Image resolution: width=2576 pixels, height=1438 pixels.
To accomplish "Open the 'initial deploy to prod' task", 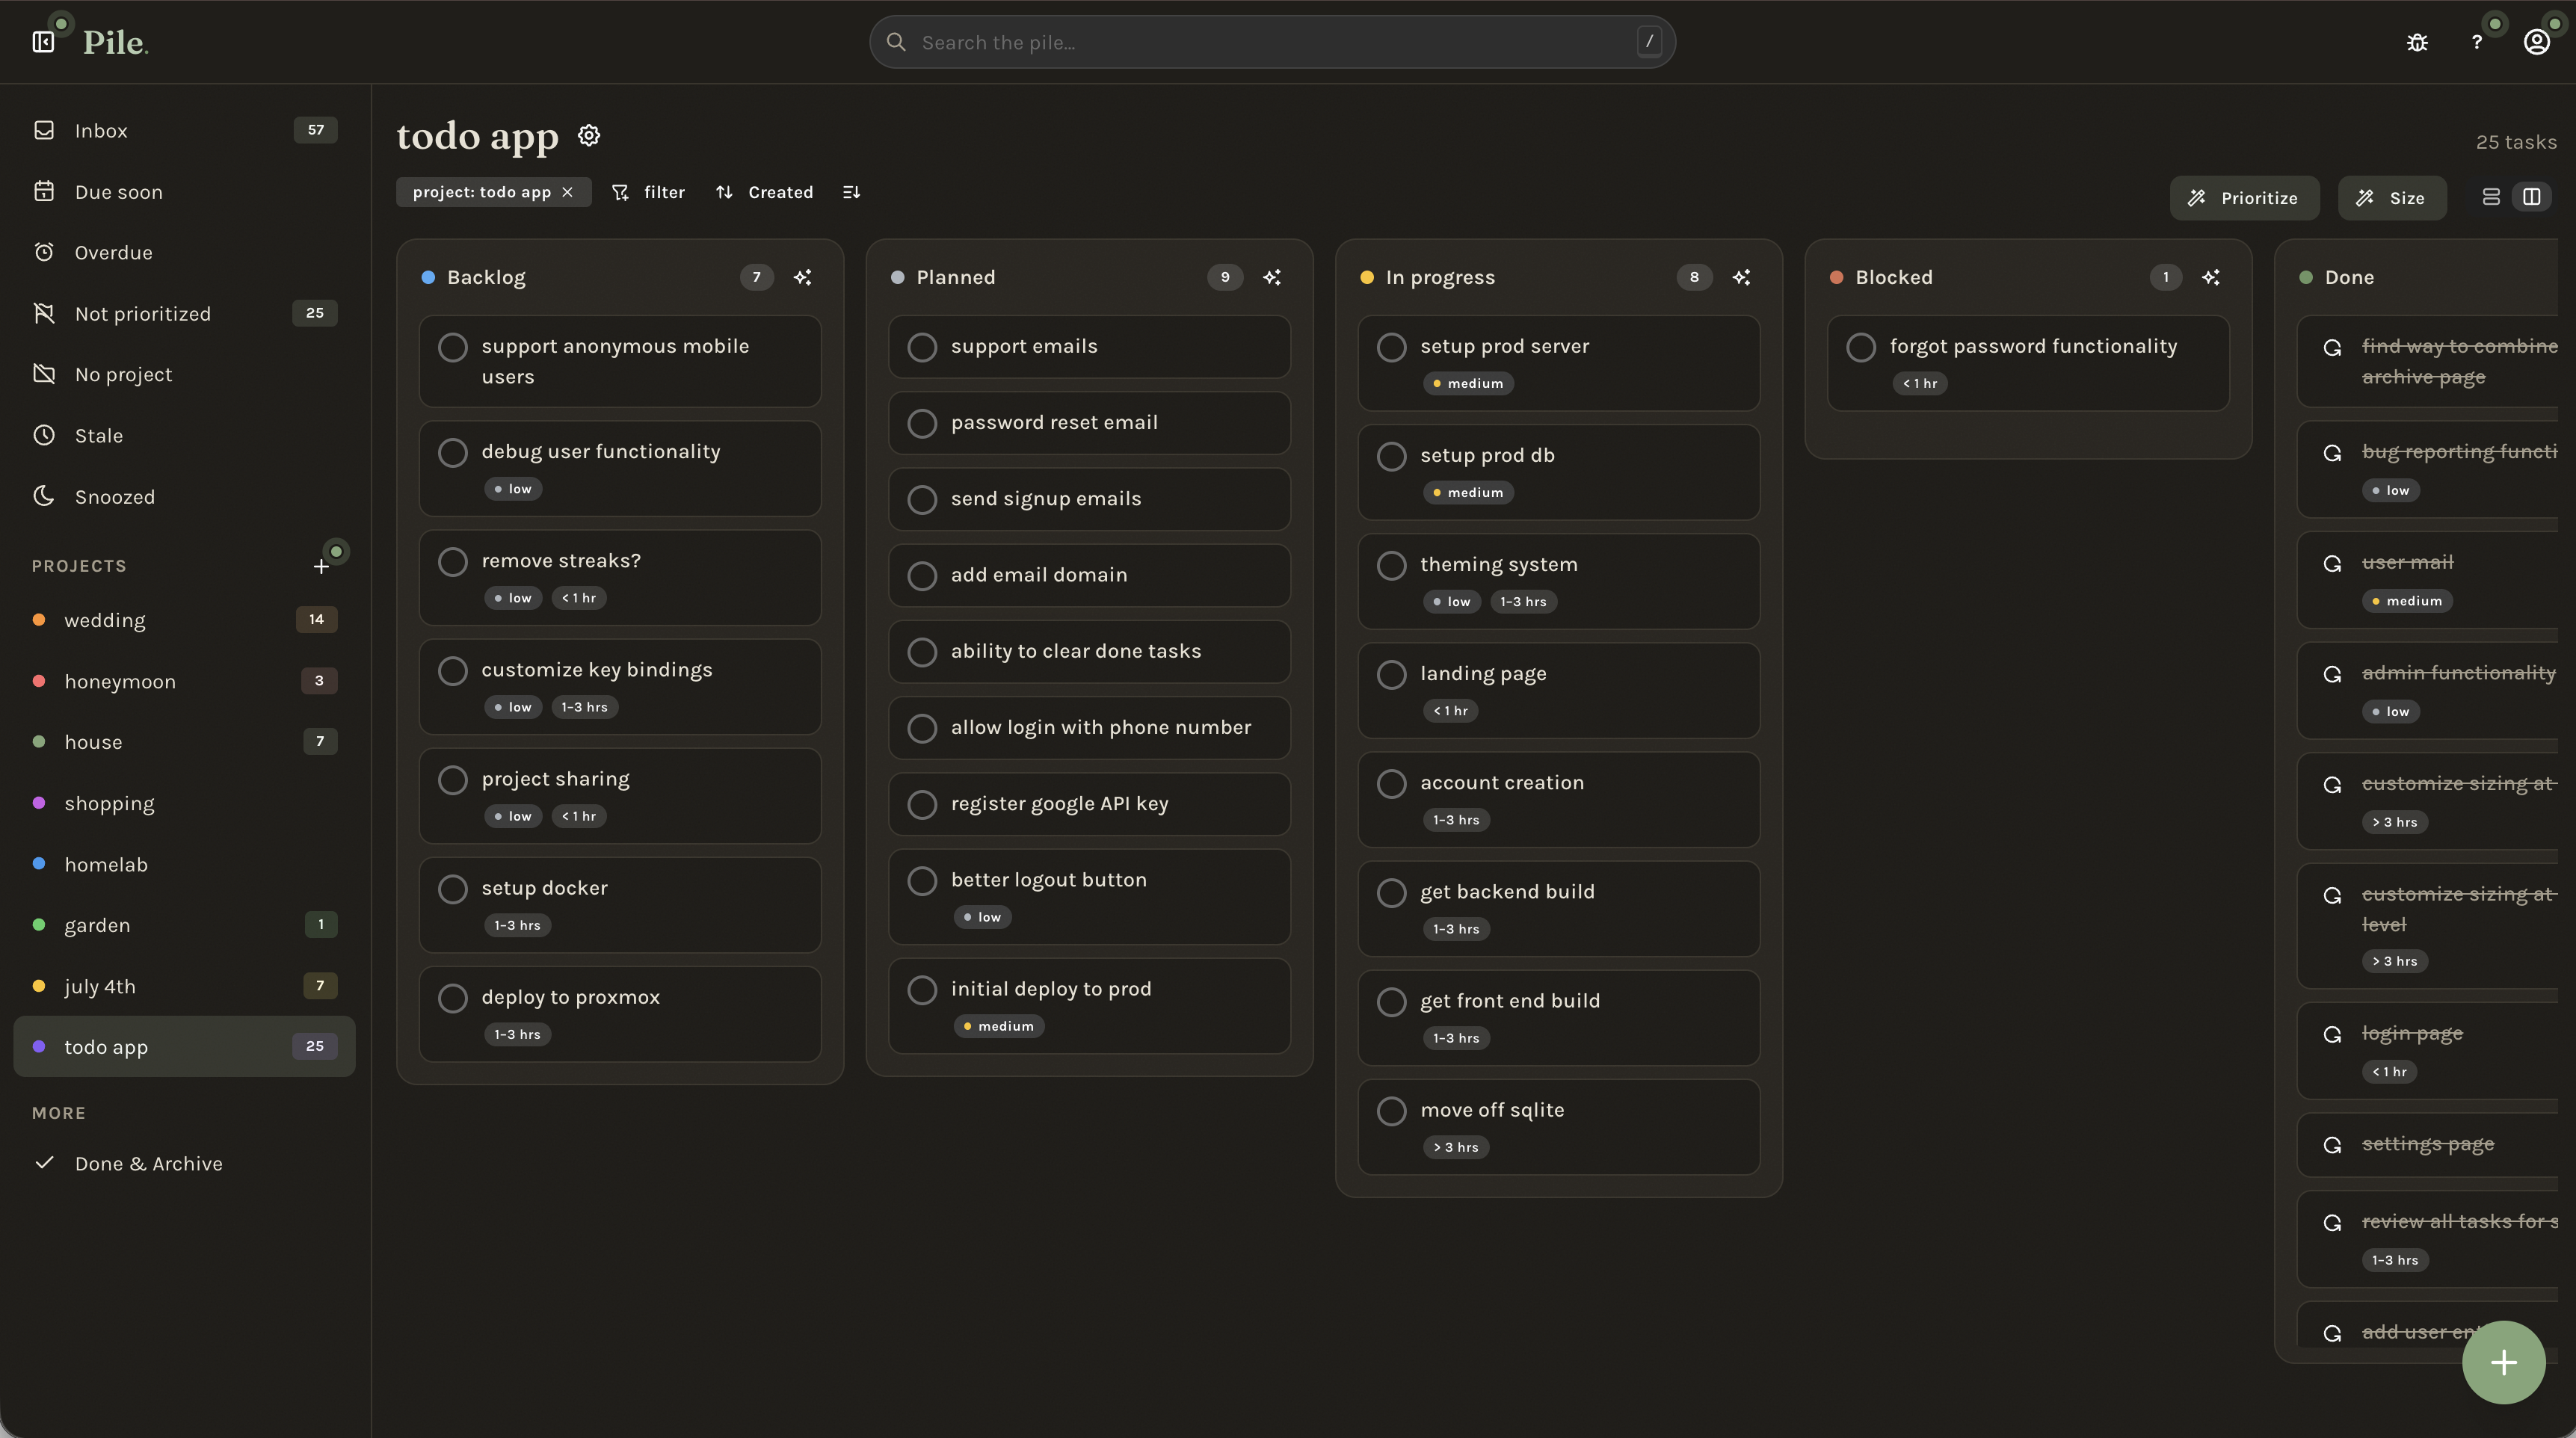I will click(1089, 1006).
